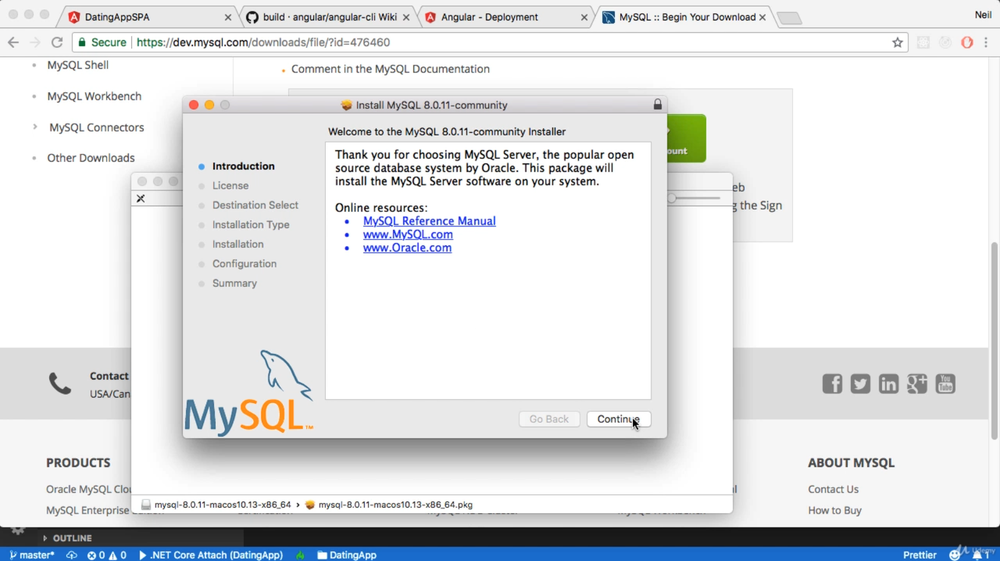The height and width of the screenshot is (561, 1000).
Task: Open the MySQL Reference Manual link
Action: pyautogui.click(x=429, y=221)
